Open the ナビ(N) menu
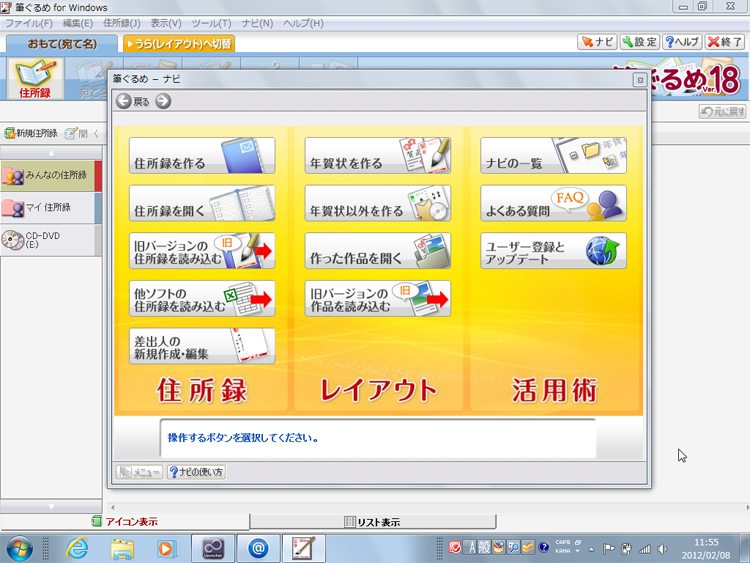The height and width of the screenshot is (563, 750). [257, 23]
